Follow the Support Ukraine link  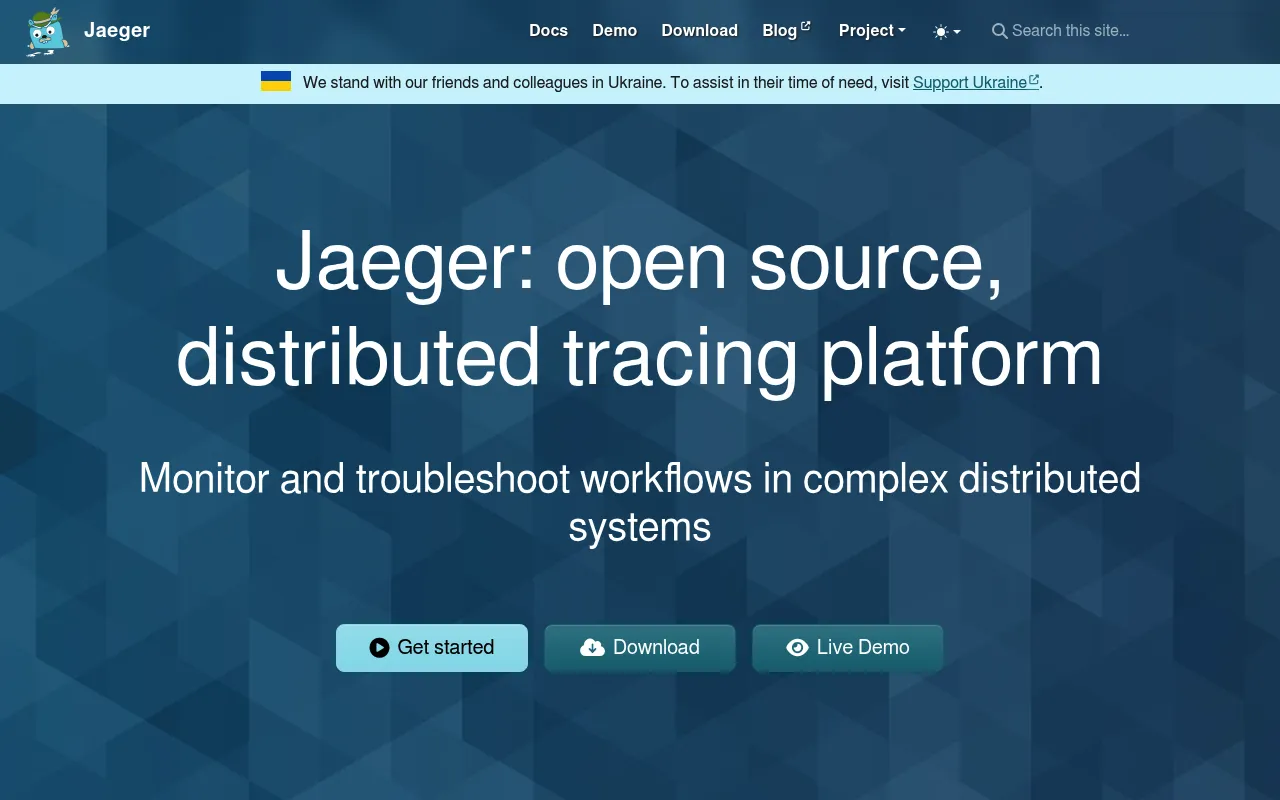click(x=976, y=83)
